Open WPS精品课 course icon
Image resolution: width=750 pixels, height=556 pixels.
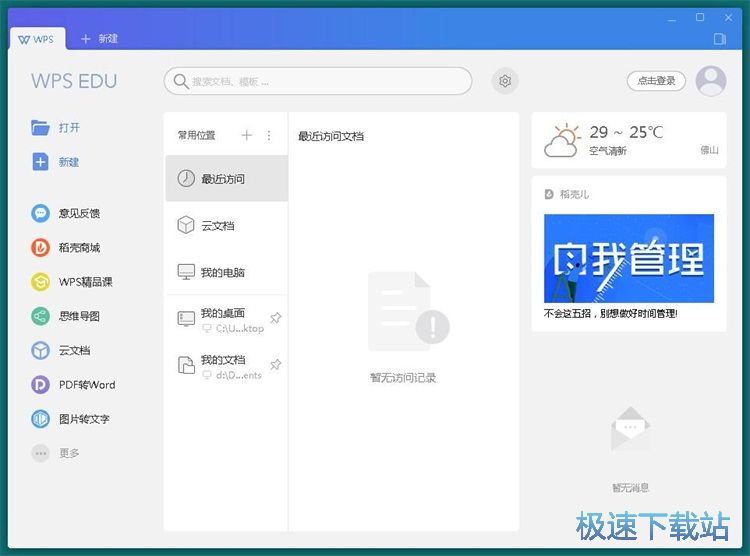click(x=40, y=282)
